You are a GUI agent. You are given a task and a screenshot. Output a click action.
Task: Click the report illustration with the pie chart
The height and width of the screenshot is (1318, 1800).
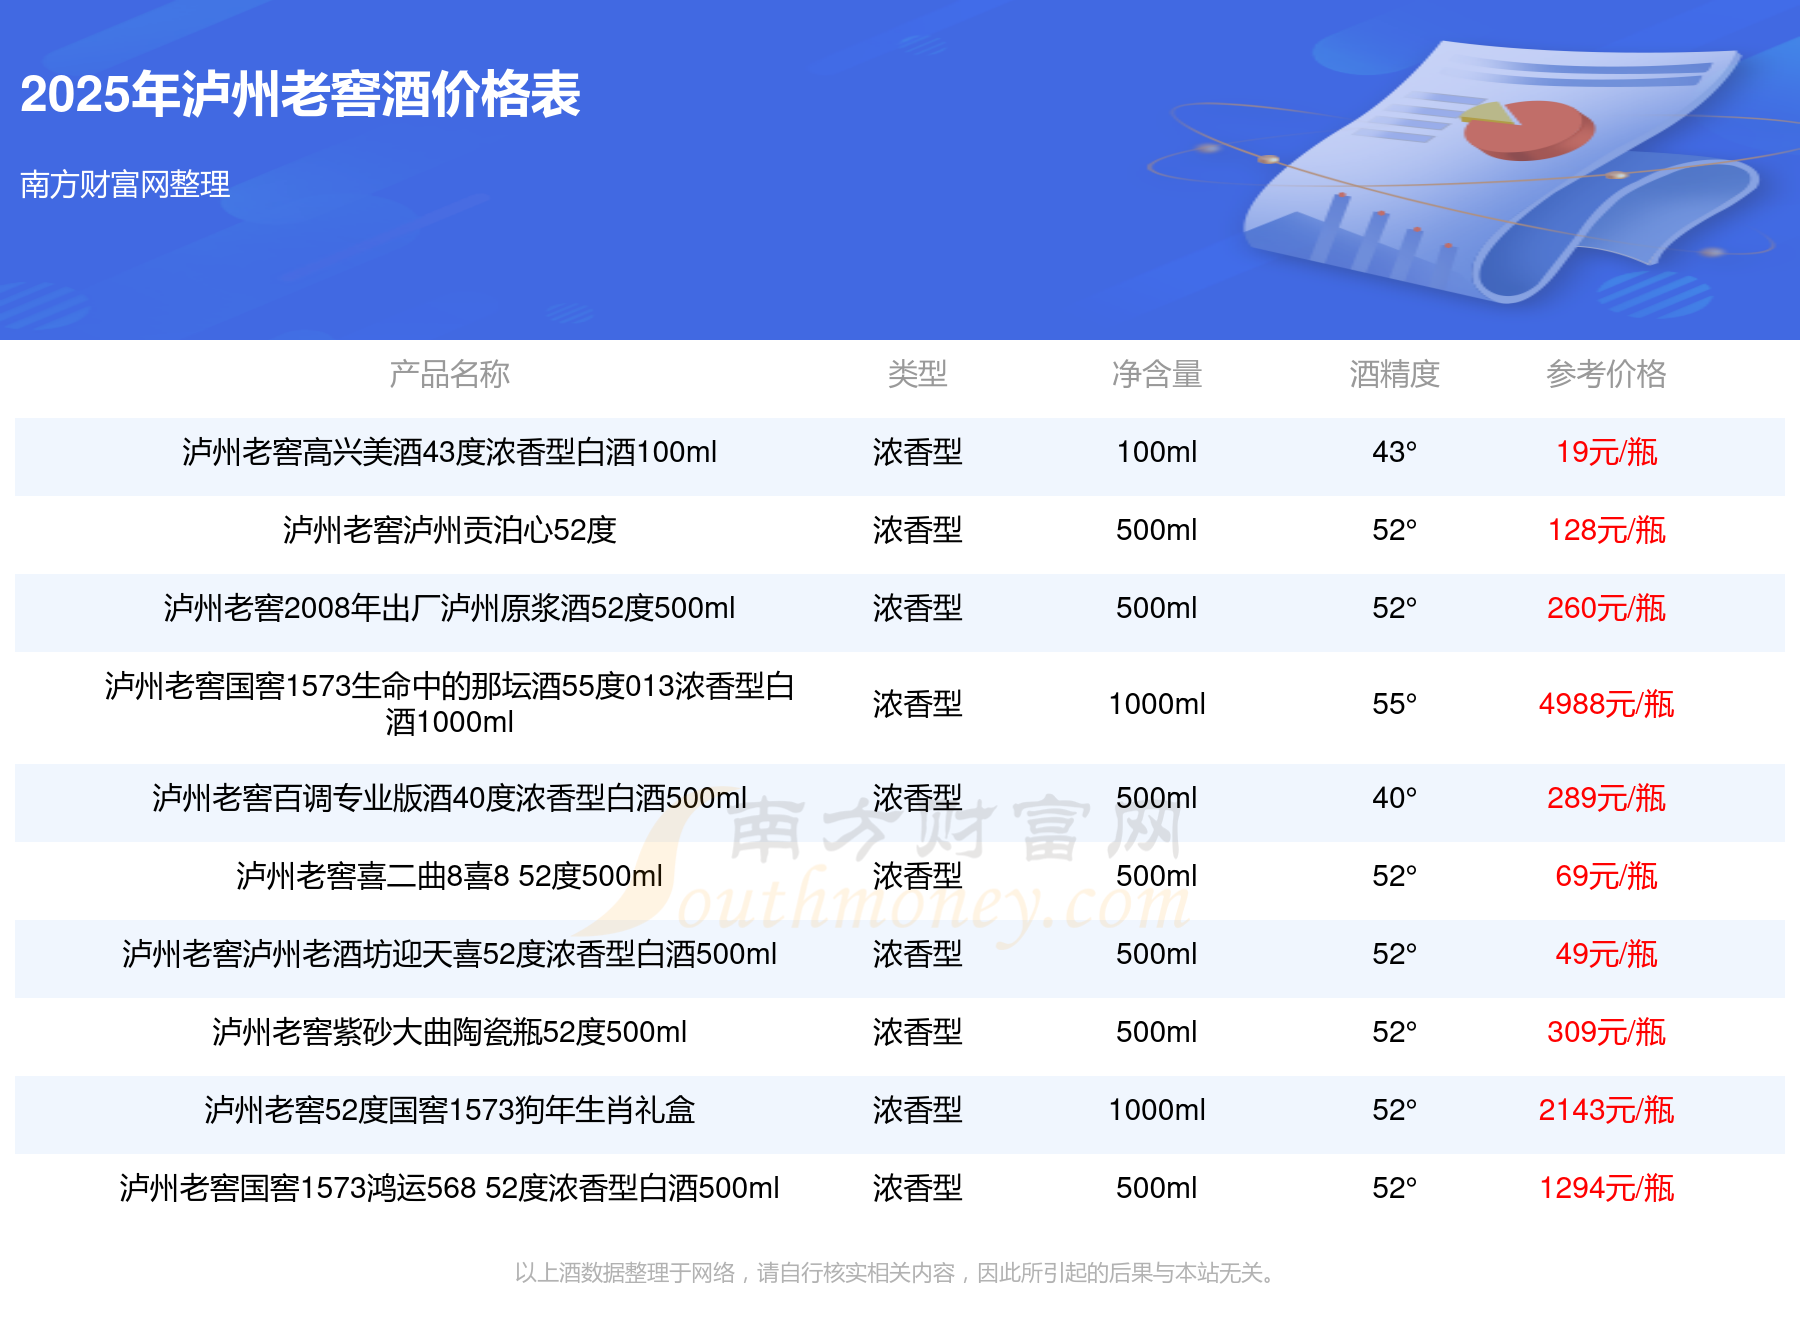point(1500,170)
